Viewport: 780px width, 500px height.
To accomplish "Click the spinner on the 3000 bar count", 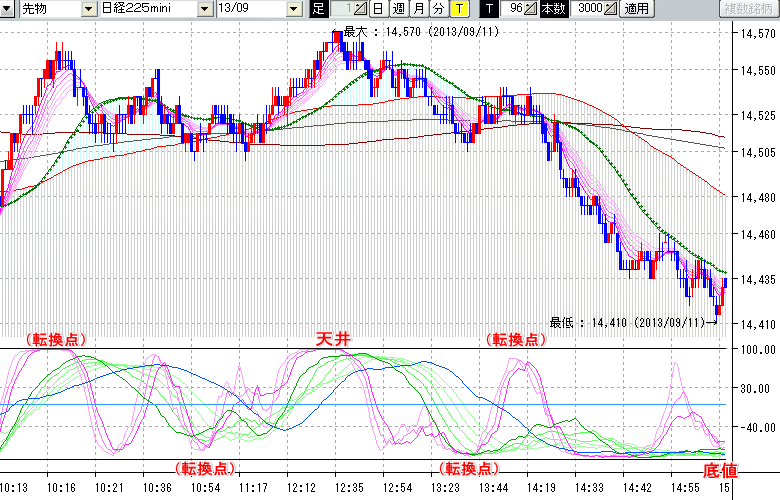I will tap(611, 9).
